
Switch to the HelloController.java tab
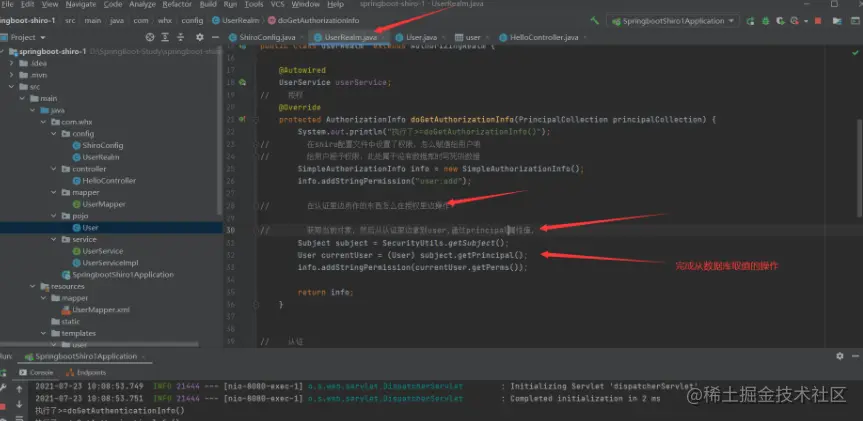click(x=542, y=37)
